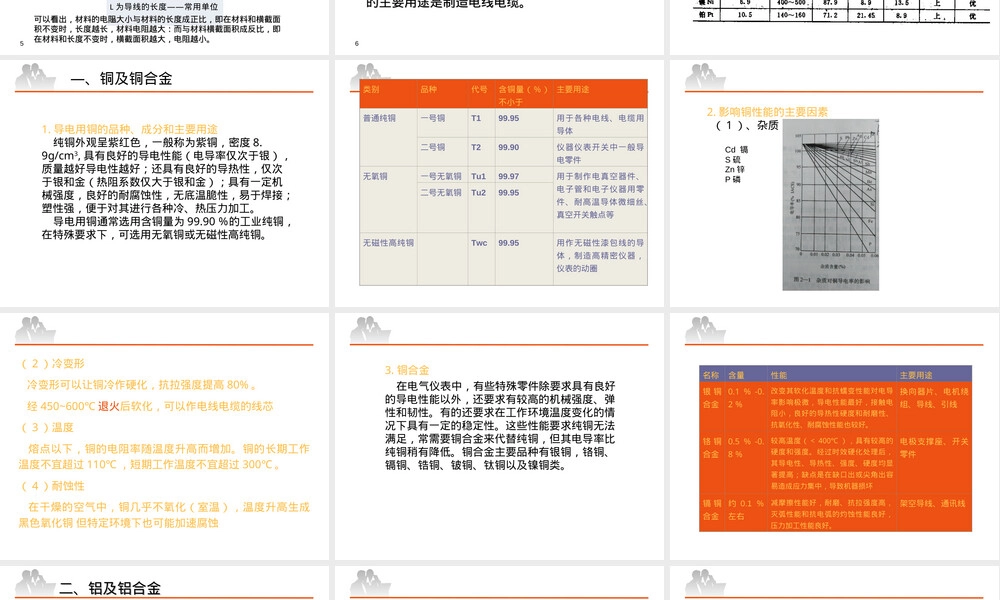The height and width of the screenshot is (600, 1000).
Task: Click the paragraph beginning 导电用铜通常选用含铜量
Action: (x=166, y=228)
